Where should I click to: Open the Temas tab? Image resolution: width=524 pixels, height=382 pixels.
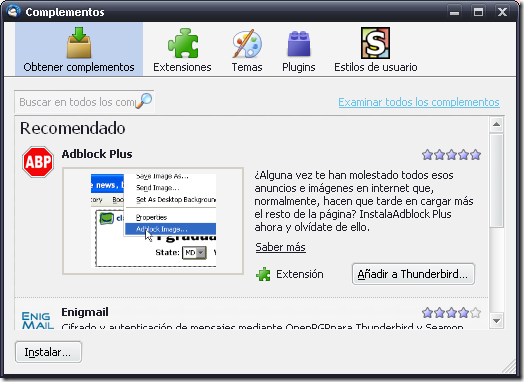coord(247,49)
